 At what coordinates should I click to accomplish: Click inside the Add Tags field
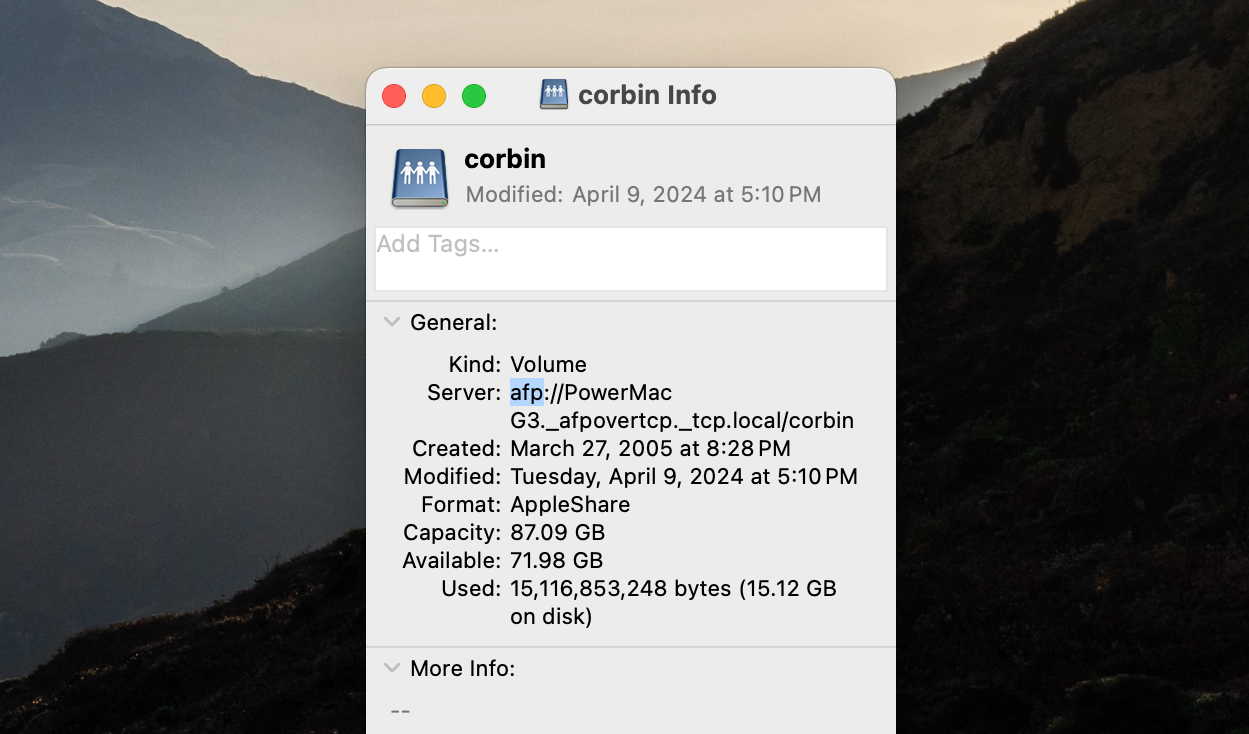click(630, 259)
